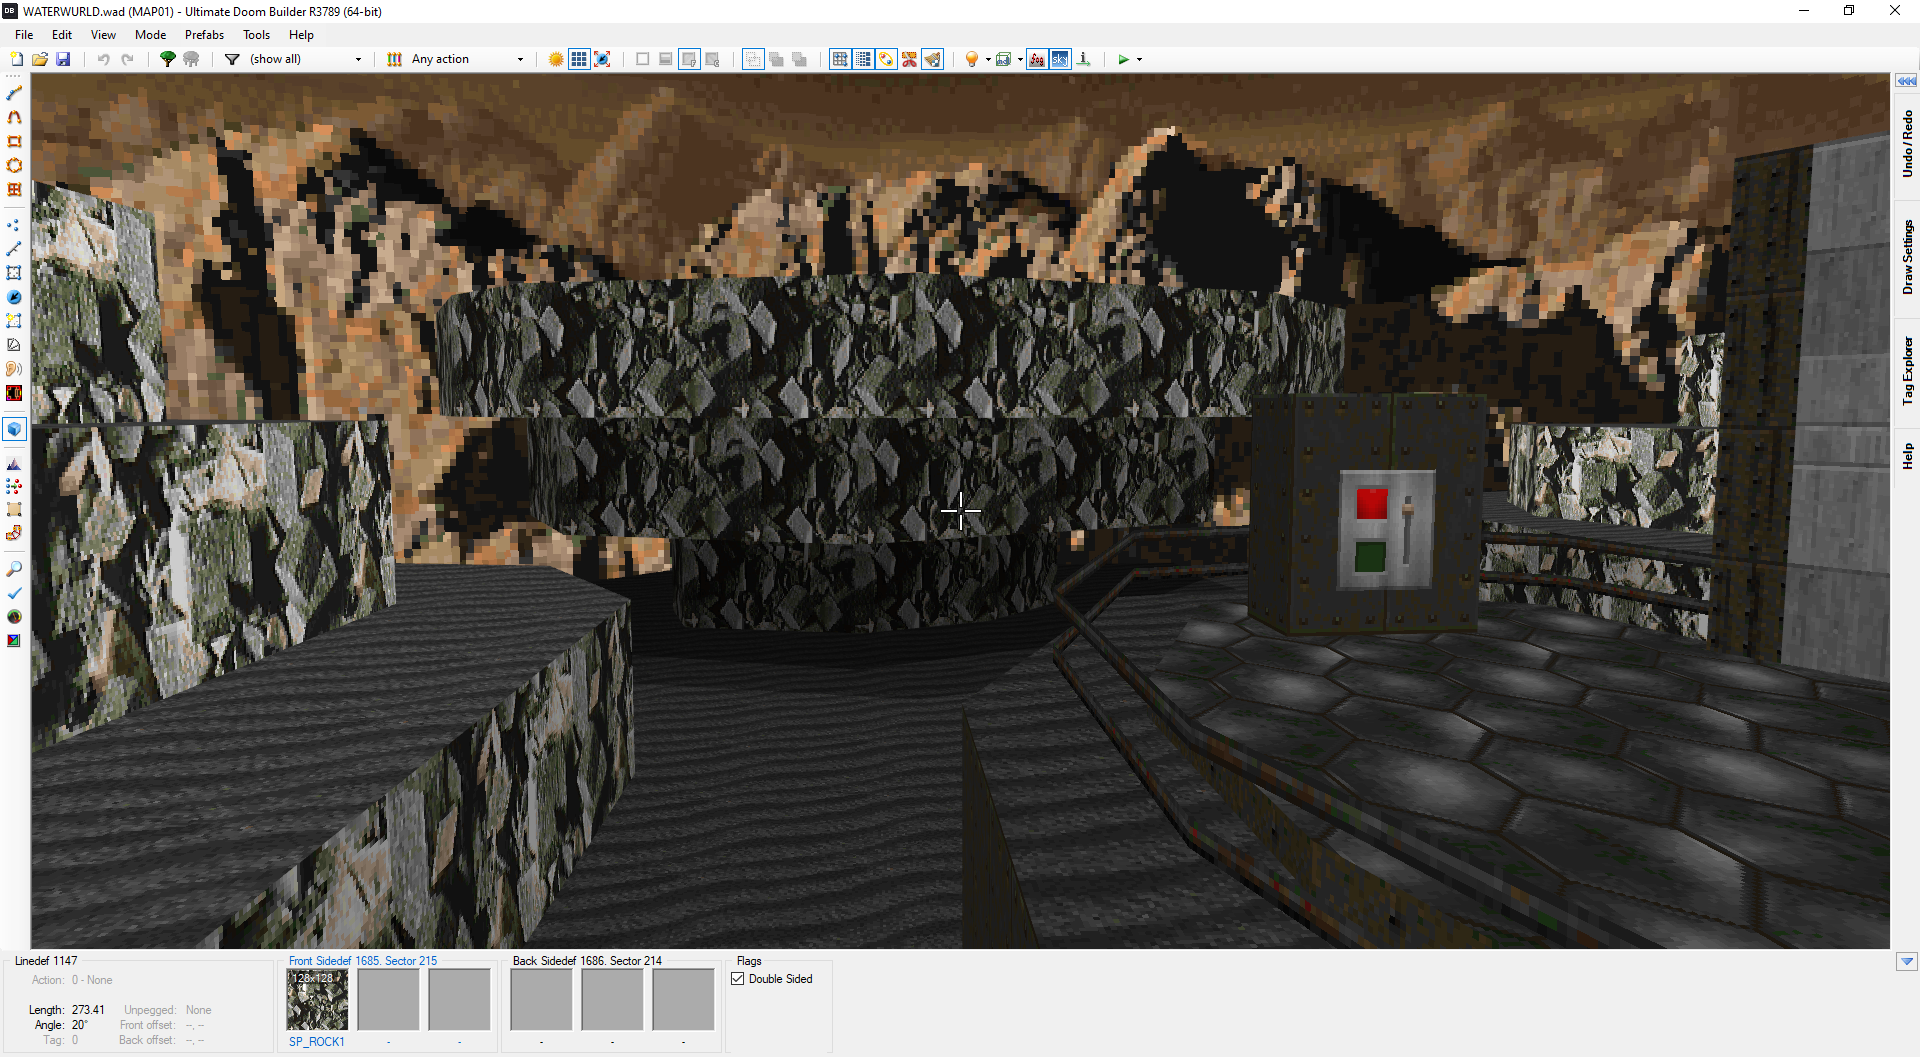Toggle full brightness sun icon

pos(556,59)
